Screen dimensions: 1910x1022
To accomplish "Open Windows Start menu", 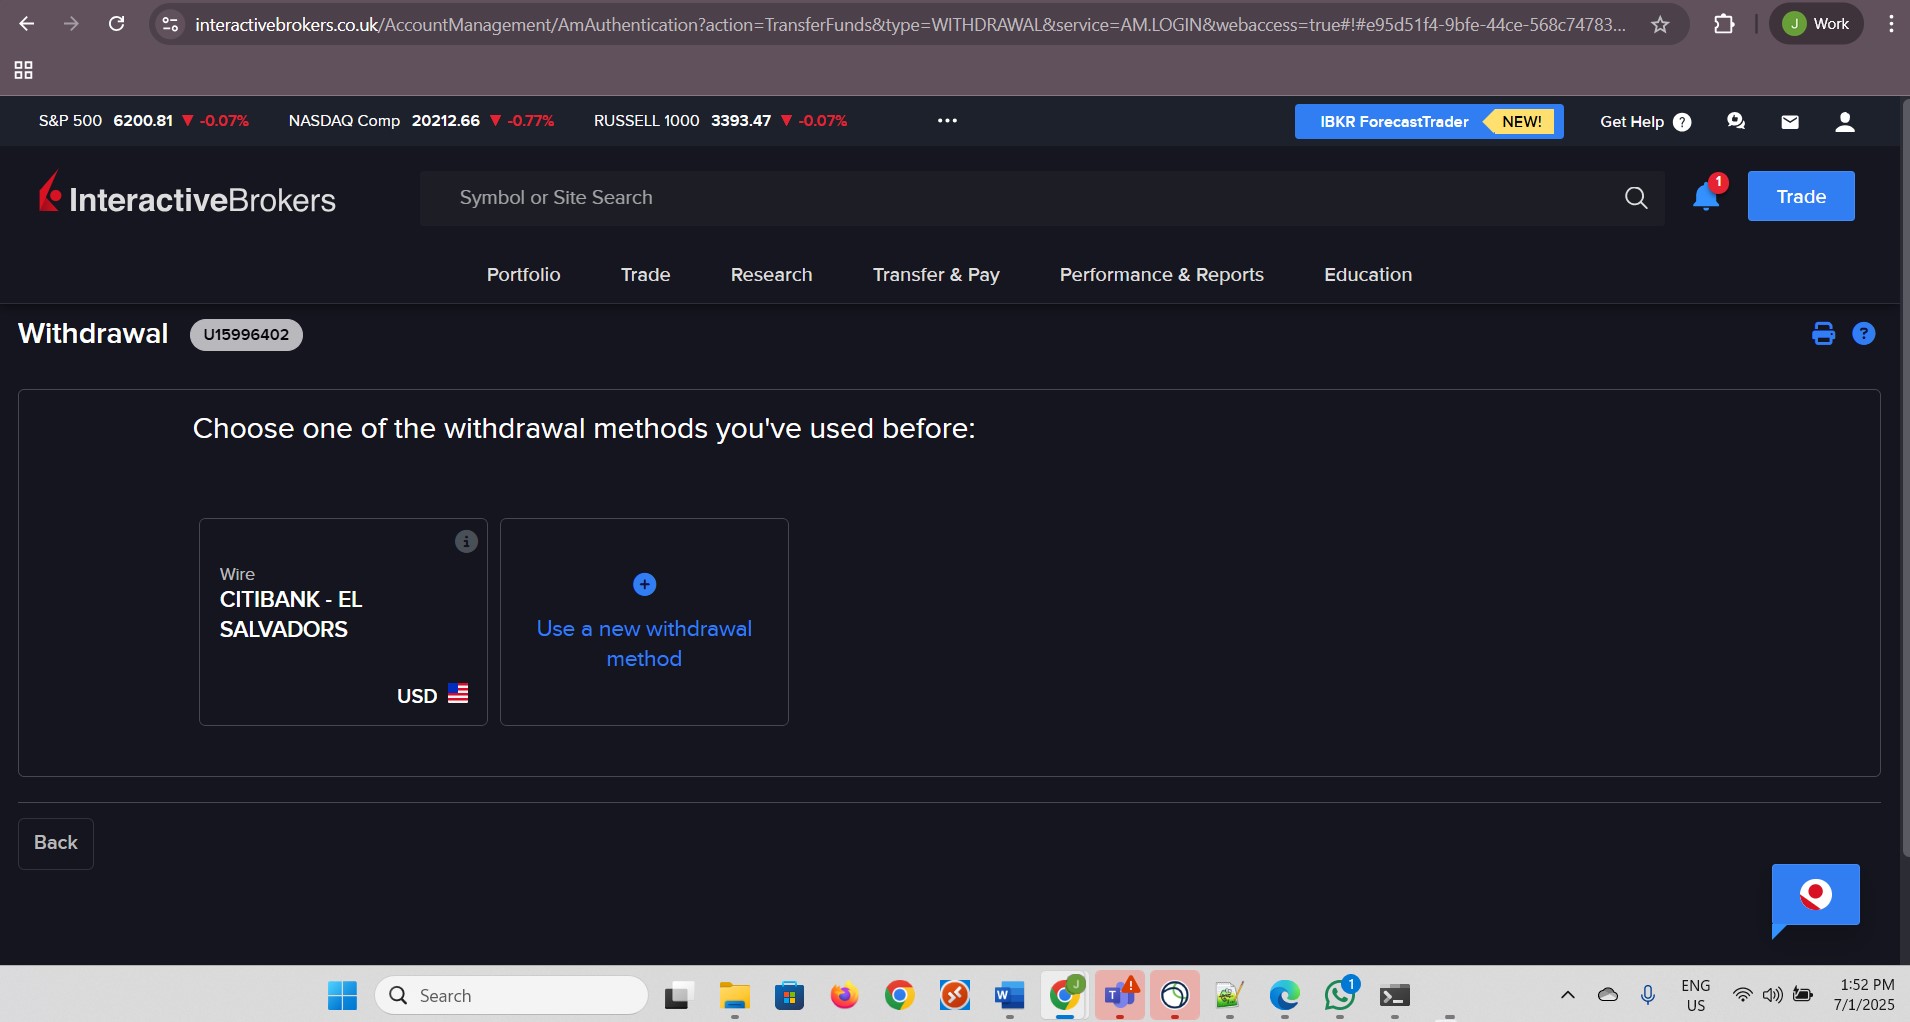I will pyautogui.click(x=342, y=996).
